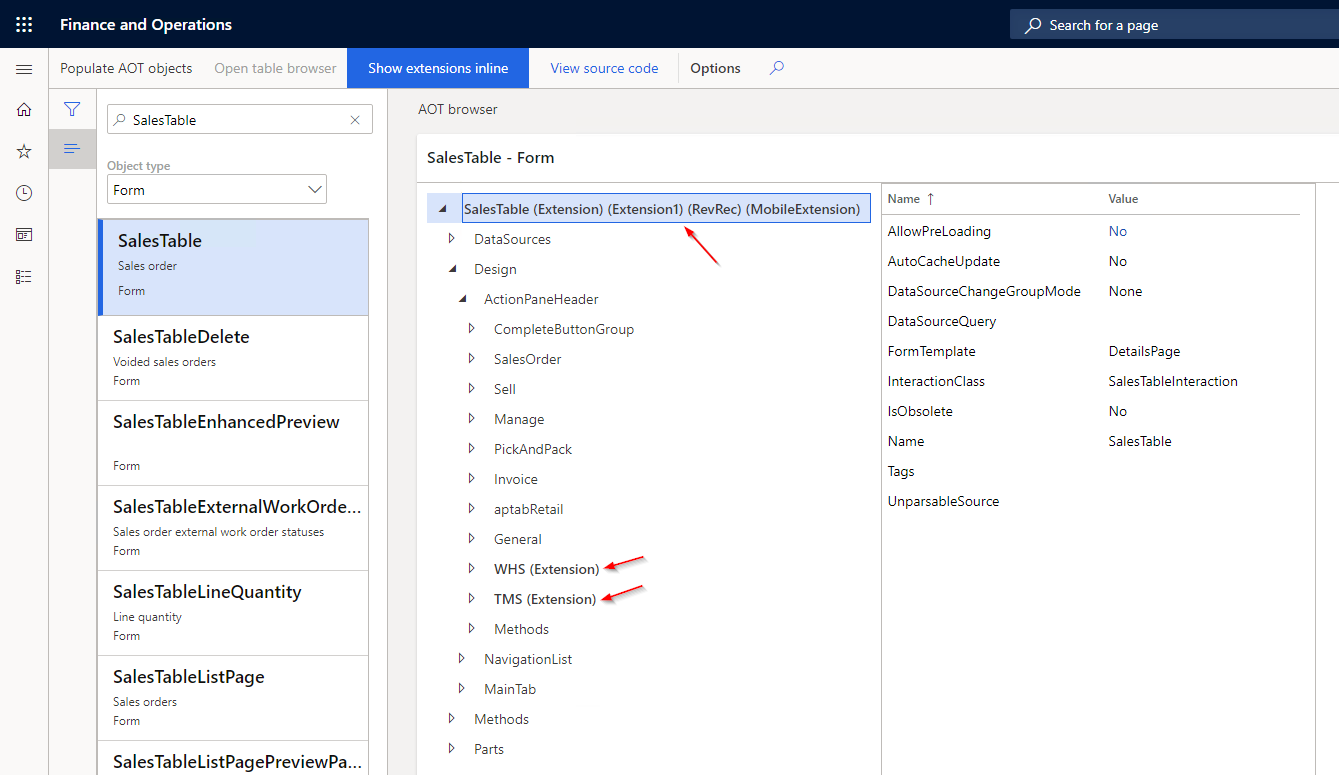Open Modules list icon in sidebar
The height and width of the screenshot is (775, 1339).
[24, 276]
